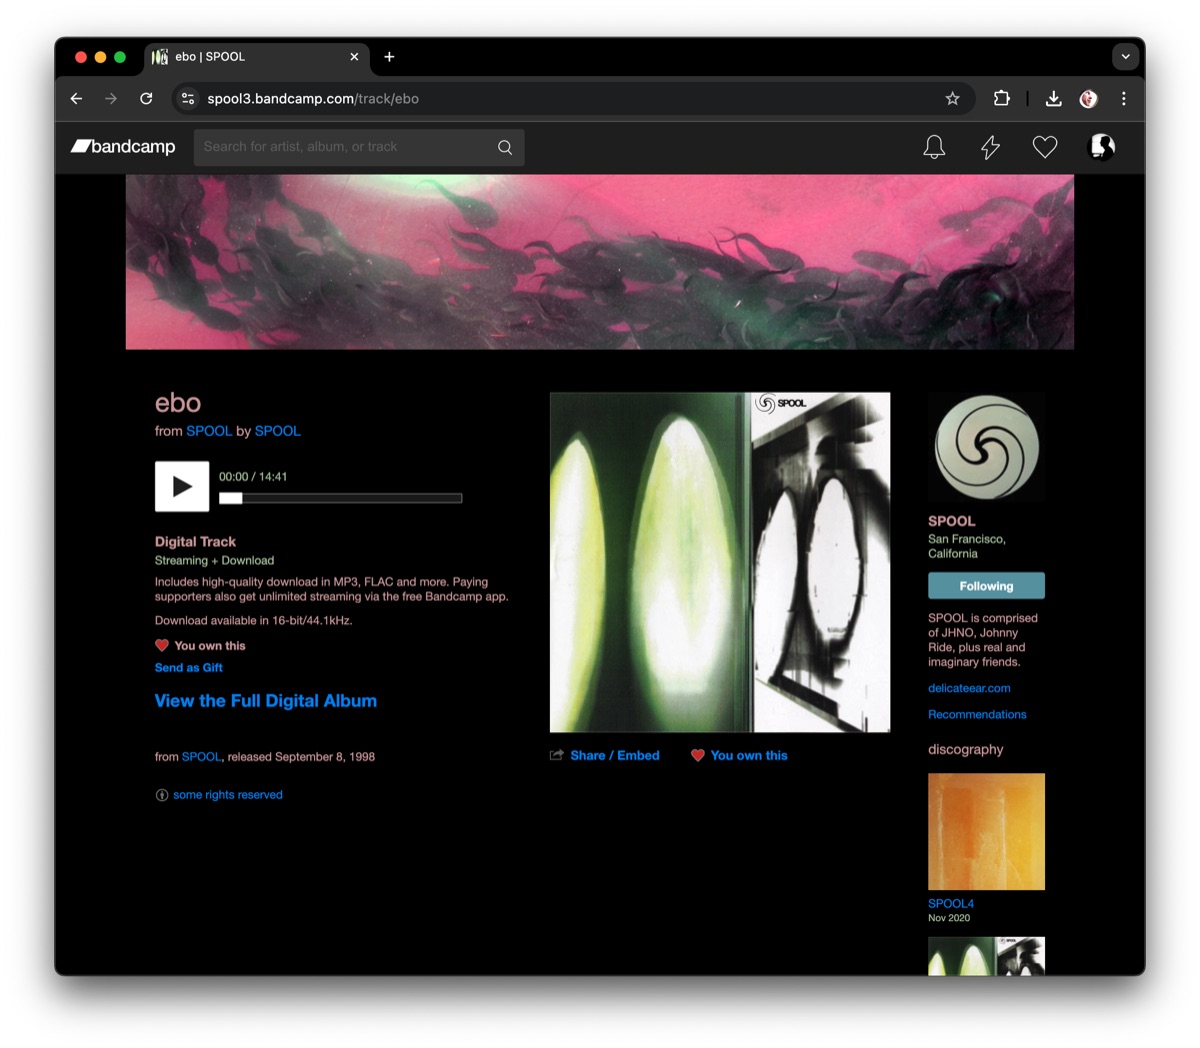This screenshot has width=1200, height=1048.
Task: Click the search magnifier icon
Action: [x=505, y=147]
